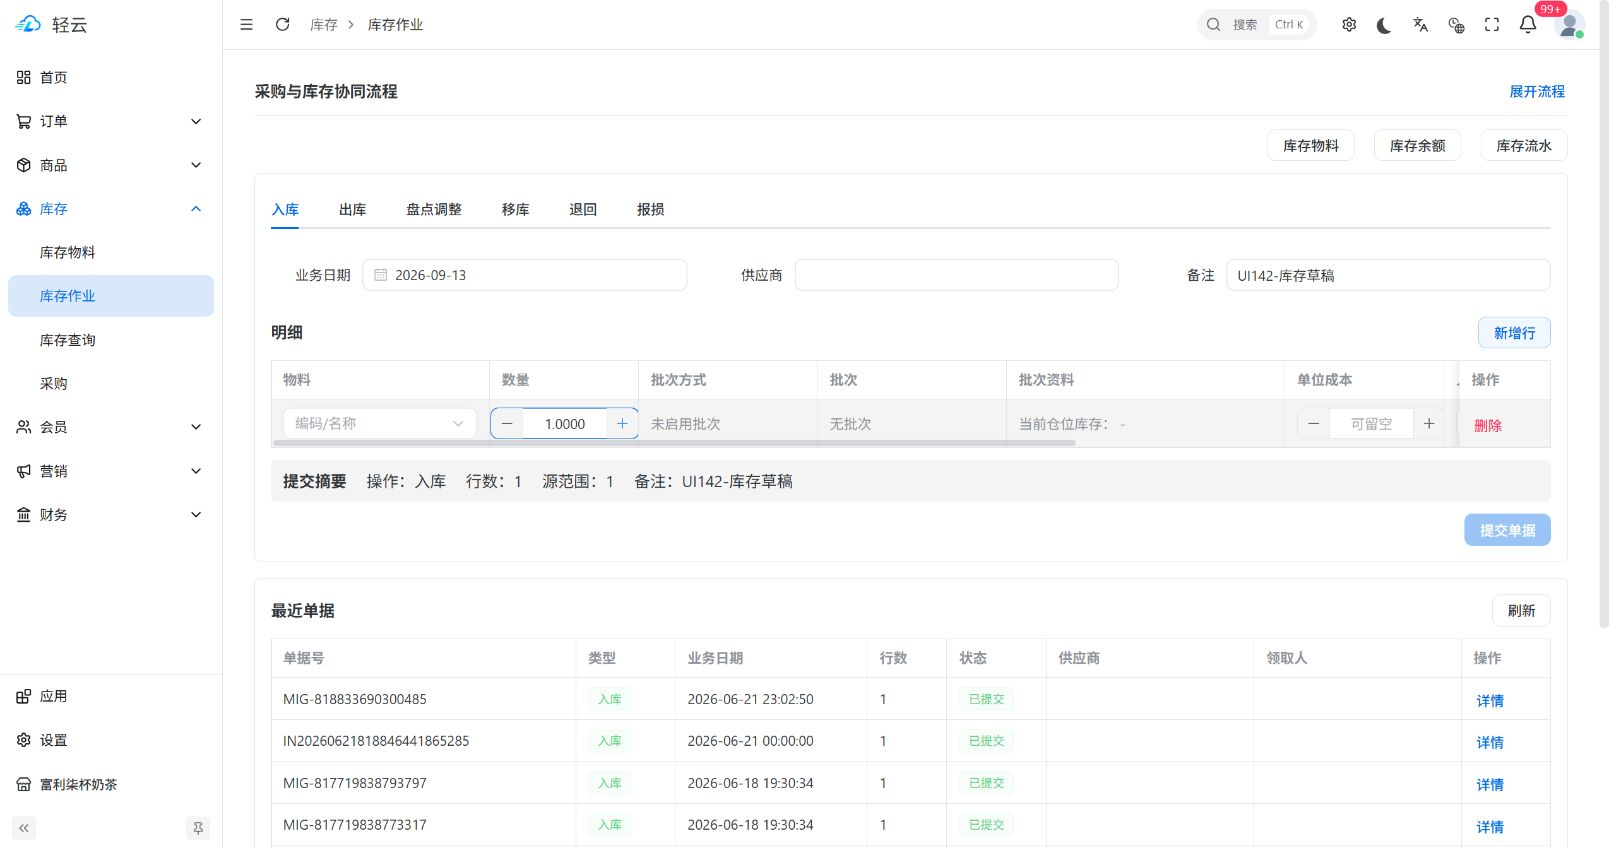The width and height of the screenshot is (1609, 848).
Task: Expand the 订单 menu
Action: pos(111,121)
